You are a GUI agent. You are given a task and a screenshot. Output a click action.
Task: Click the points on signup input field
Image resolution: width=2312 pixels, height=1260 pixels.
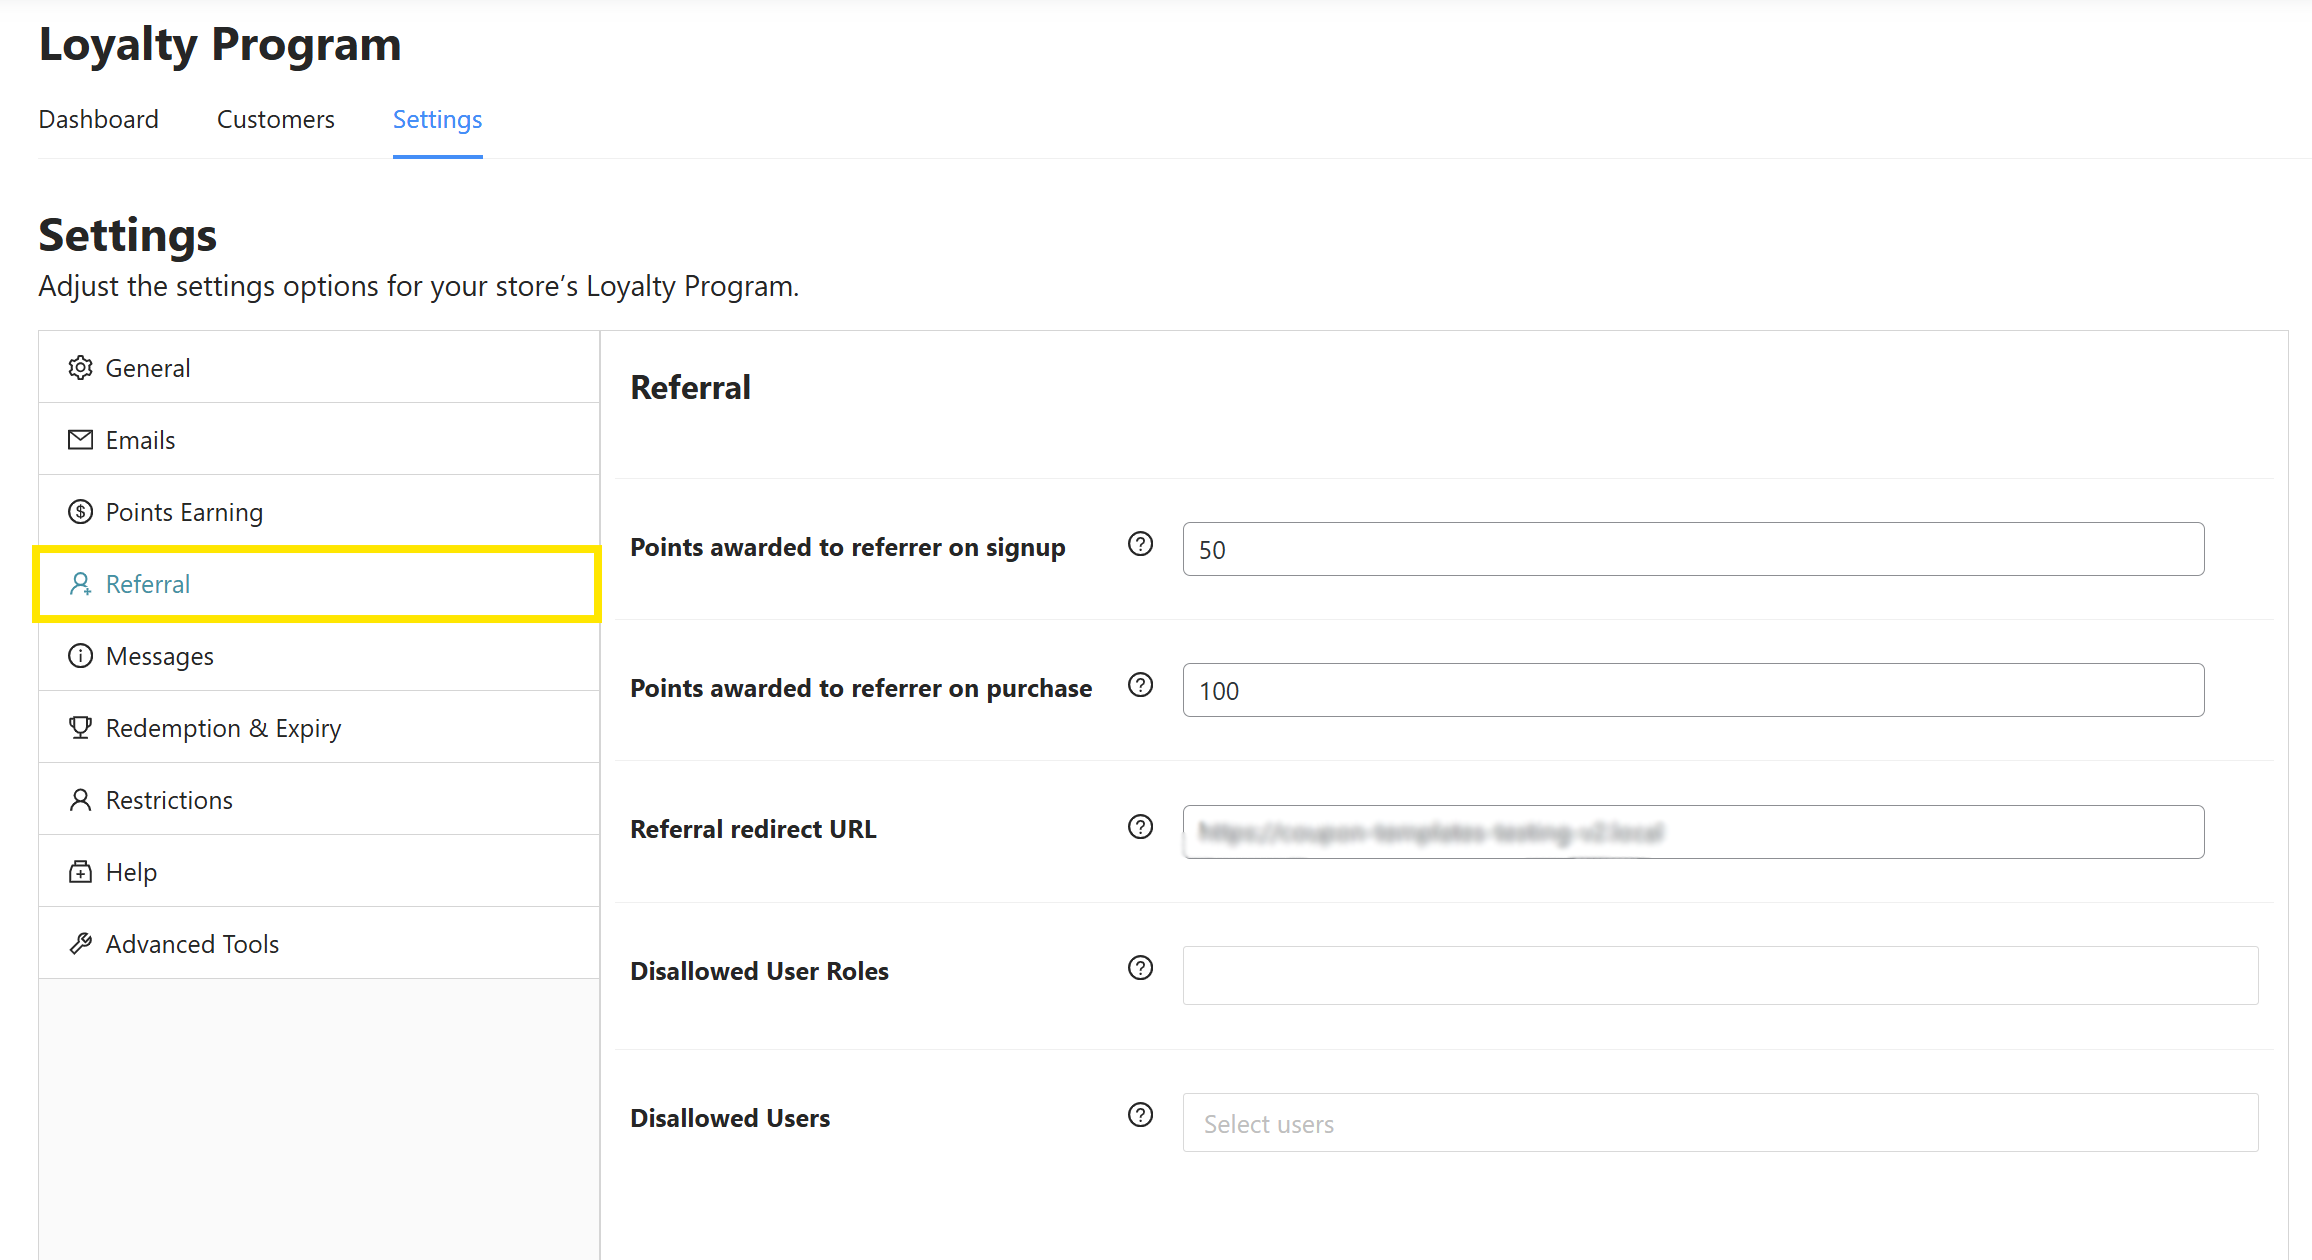point(1692,549)
